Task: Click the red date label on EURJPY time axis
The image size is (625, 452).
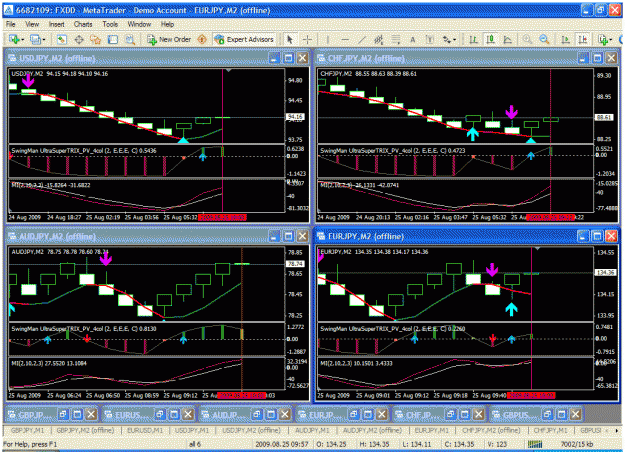Action: [x=531, y=395]
